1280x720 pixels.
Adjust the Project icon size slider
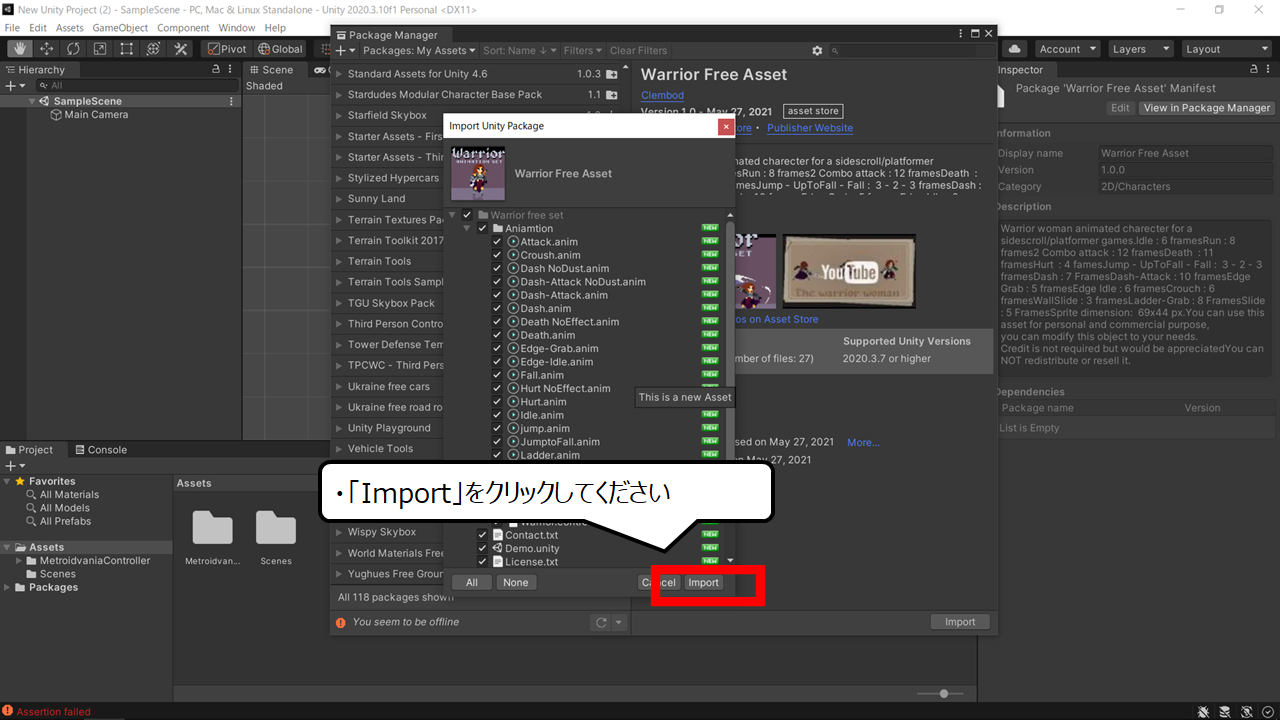click(x=942, y=694)
